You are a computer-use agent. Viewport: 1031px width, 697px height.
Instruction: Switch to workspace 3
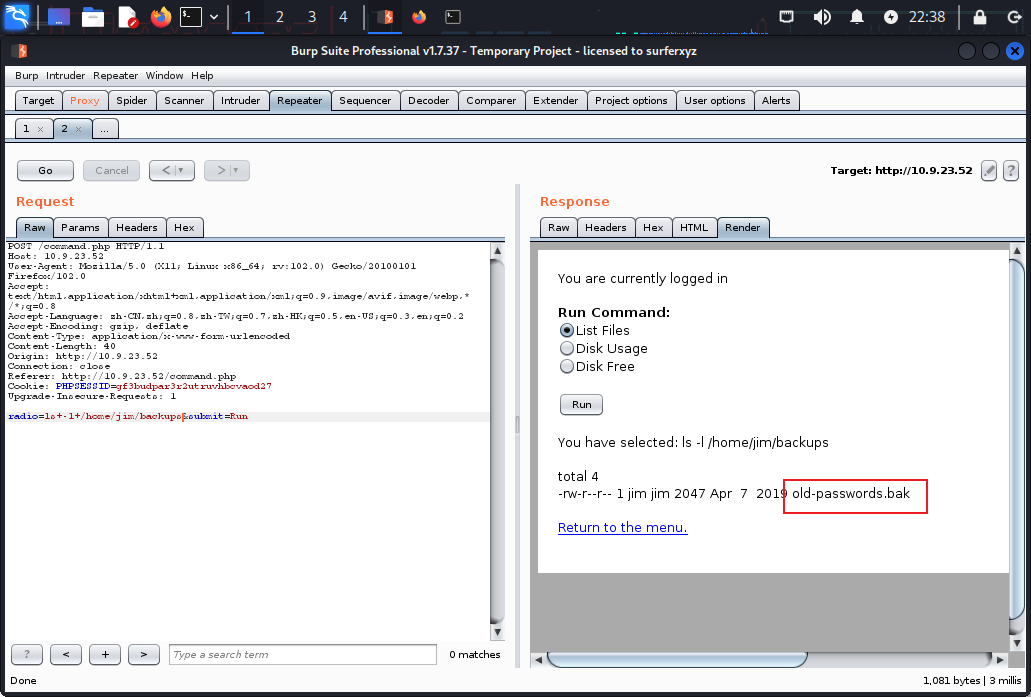(x=312, y=17)
